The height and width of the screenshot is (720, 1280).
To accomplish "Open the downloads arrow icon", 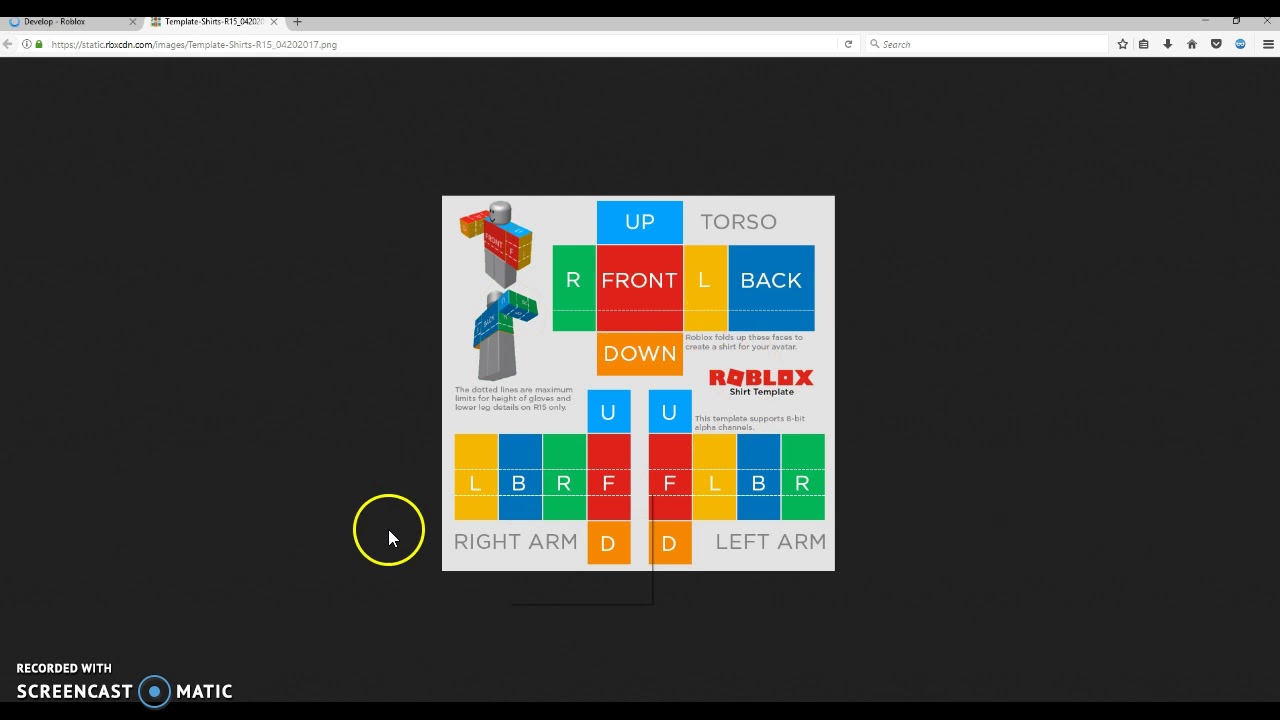I will click(x=1167, y=44).
